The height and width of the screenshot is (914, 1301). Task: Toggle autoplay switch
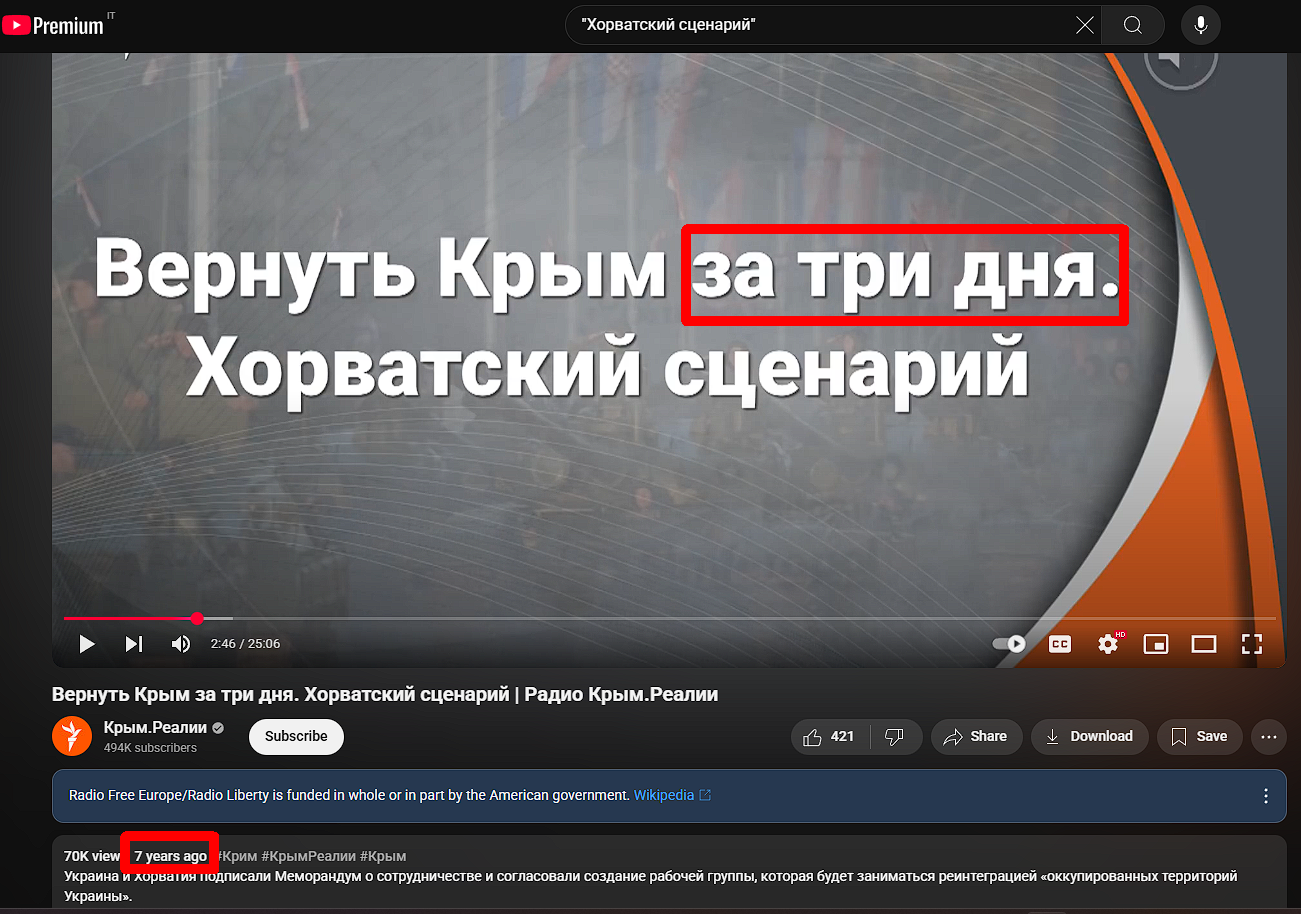click(x=1009, y=644)
